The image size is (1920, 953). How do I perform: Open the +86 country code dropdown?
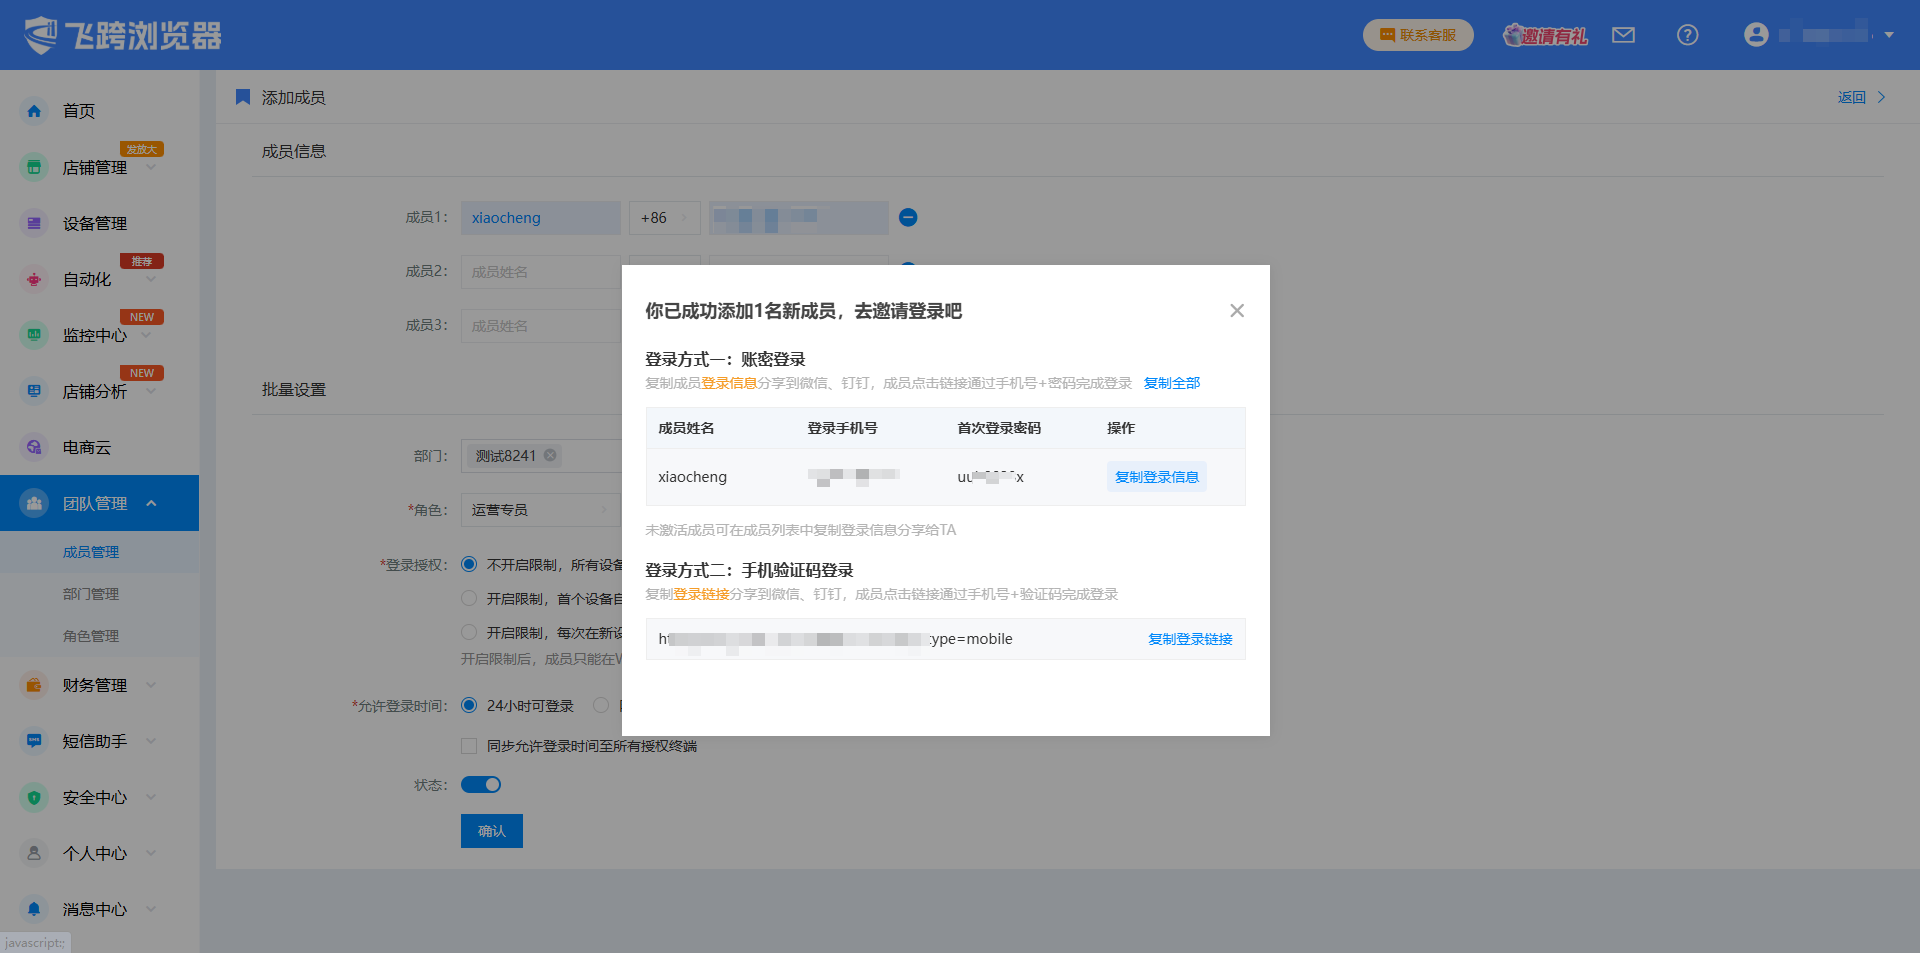664,218
